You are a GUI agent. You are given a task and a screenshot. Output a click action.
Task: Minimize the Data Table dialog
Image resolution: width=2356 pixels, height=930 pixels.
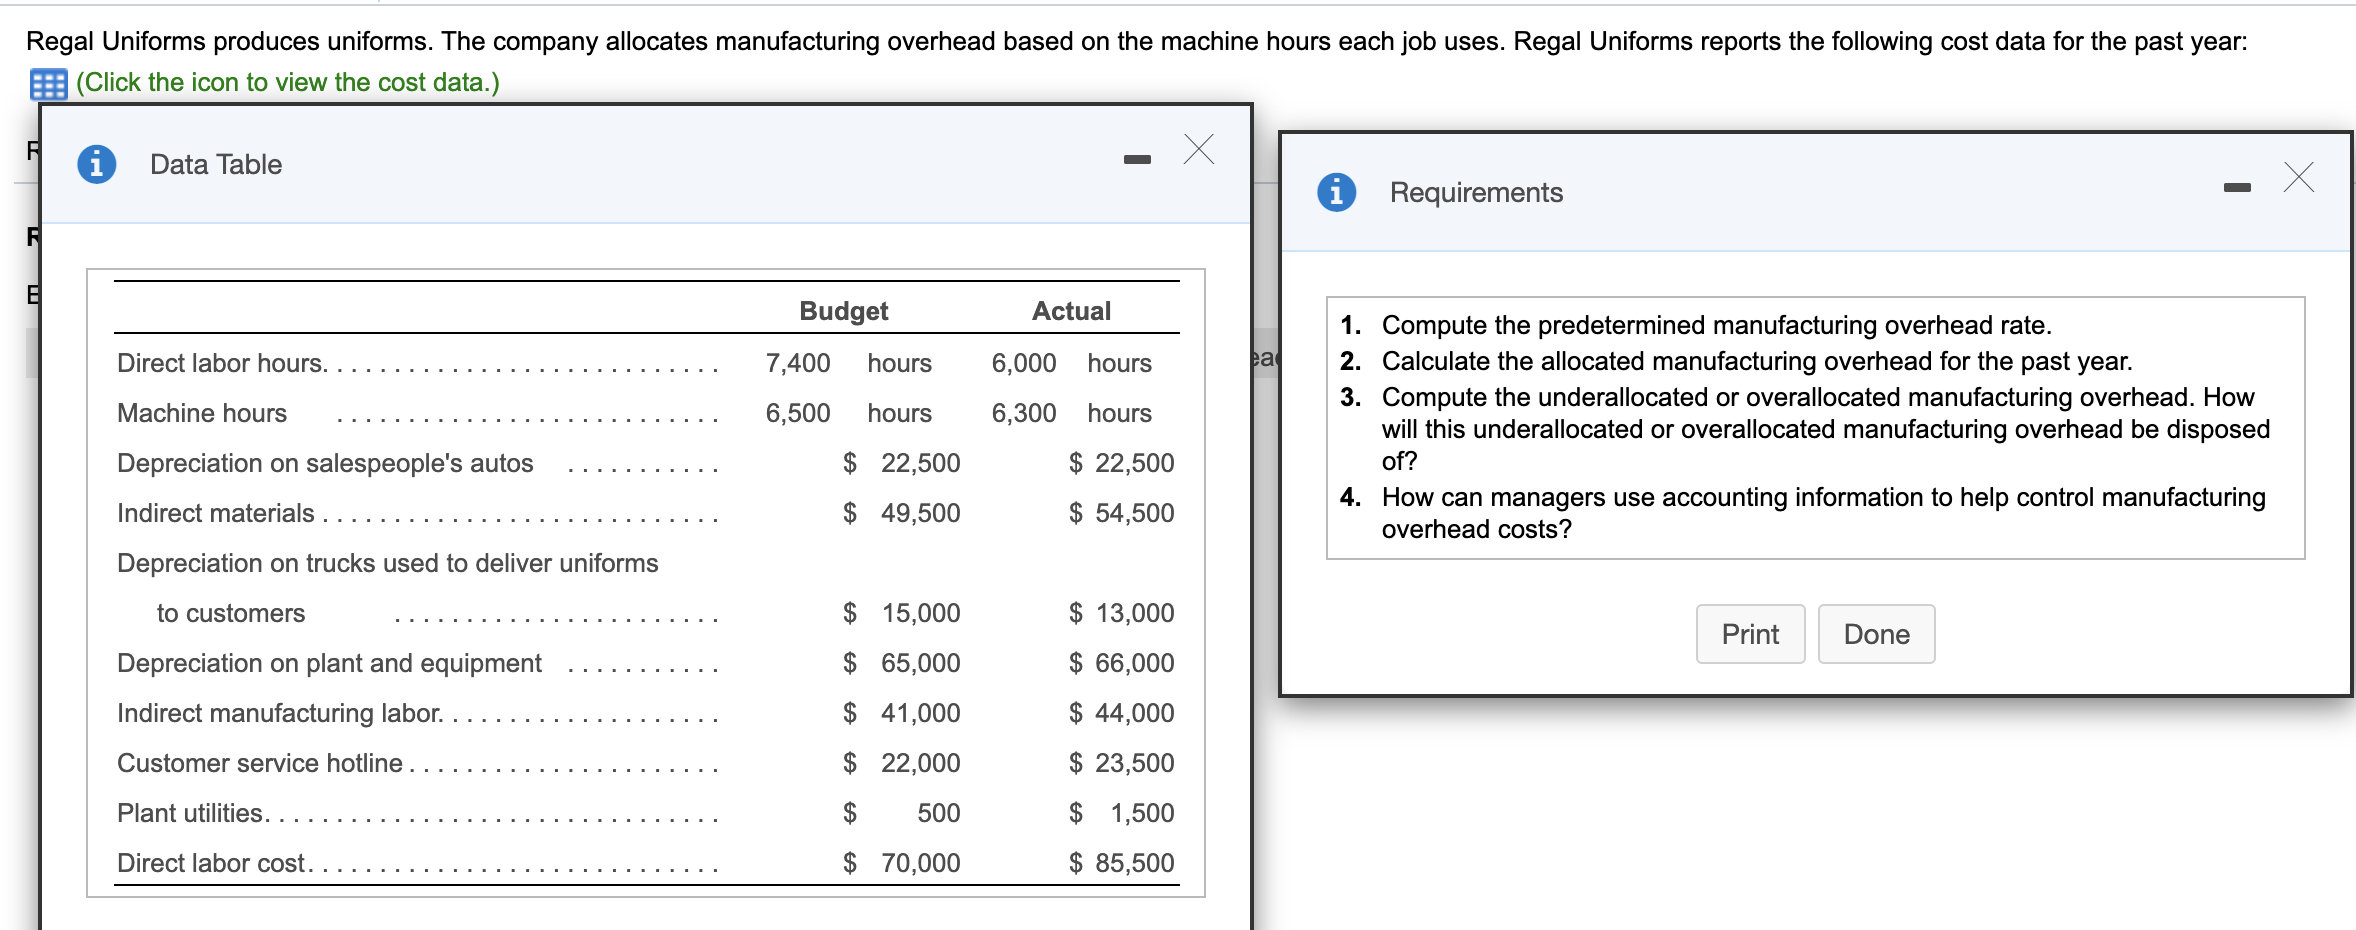pyautogui.click(x=1137, y=160)
